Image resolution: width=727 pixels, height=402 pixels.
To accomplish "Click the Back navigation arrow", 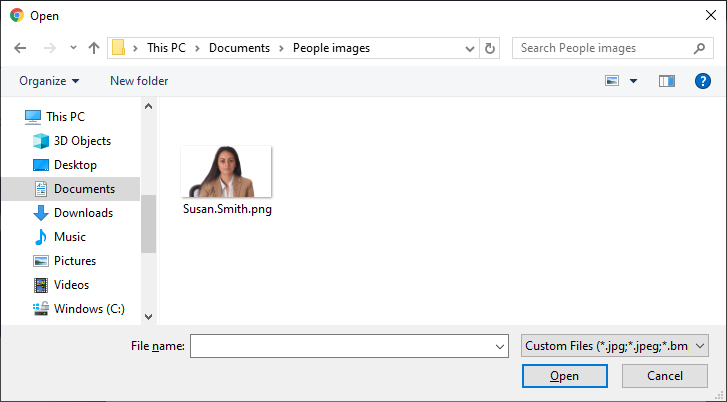I will 20,48.
